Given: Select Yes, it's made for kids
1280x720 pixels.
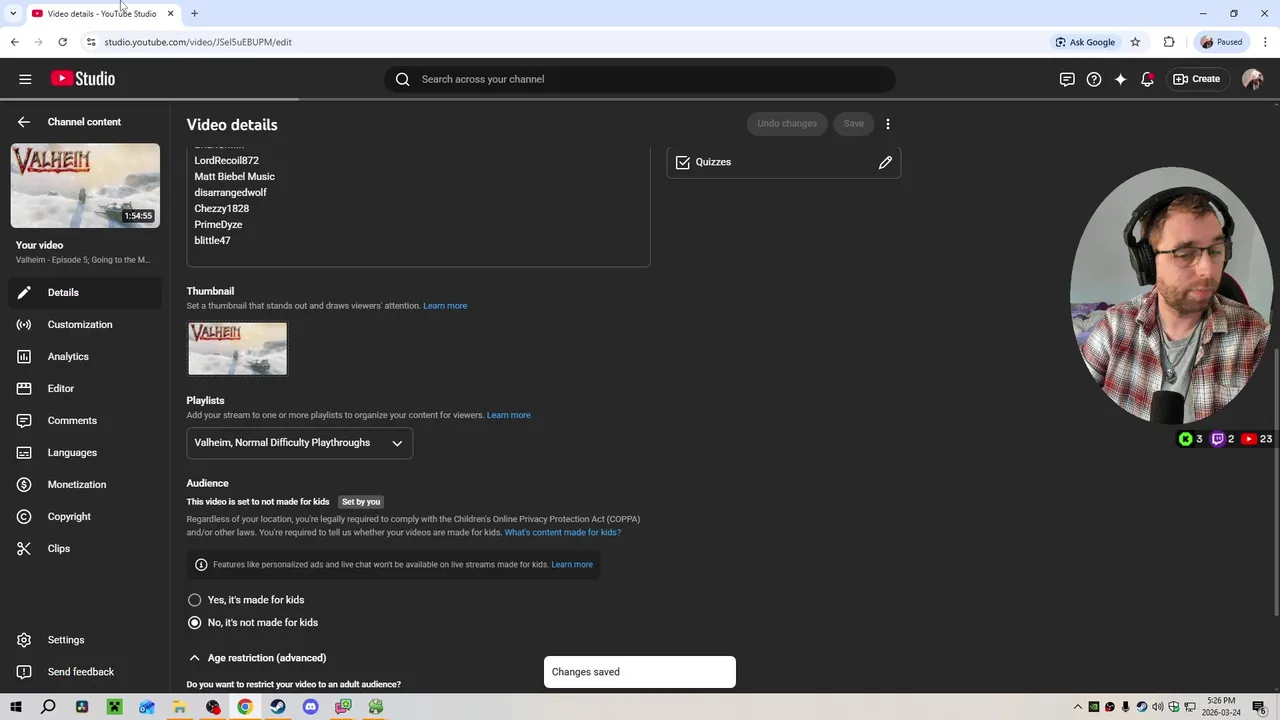Looking at the screenshot, I should (195, 600).
